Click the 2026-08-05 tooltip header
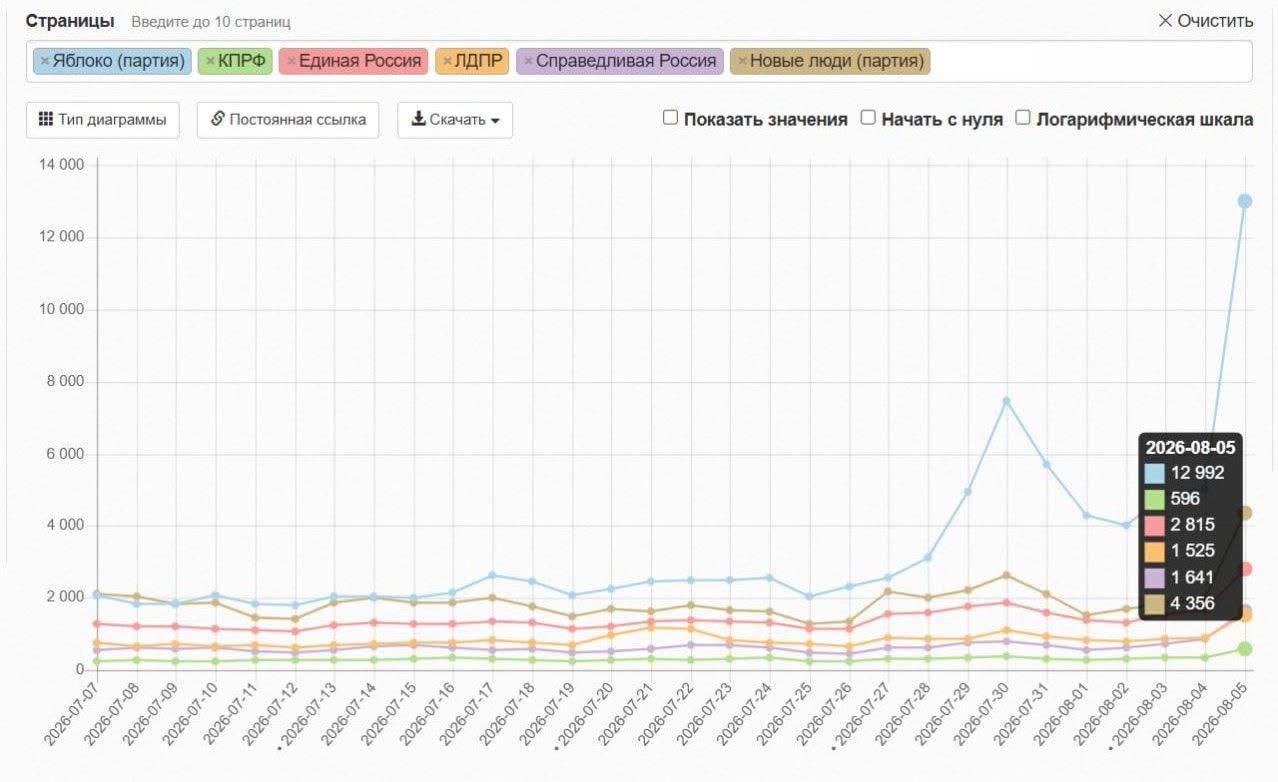1278x782 pixels. (1190, 447)
